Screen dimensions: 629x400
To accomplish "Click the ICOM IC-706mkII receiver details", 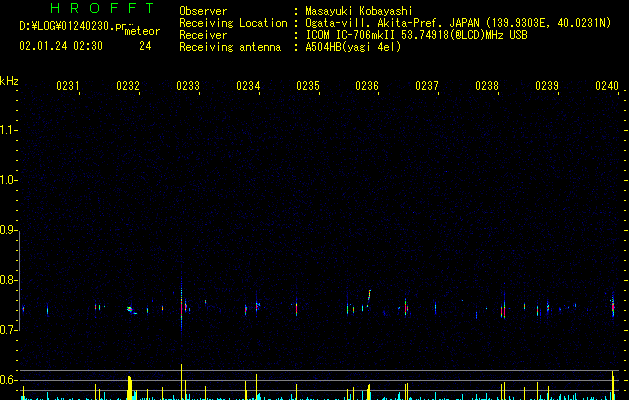I will tap(416, 35).
